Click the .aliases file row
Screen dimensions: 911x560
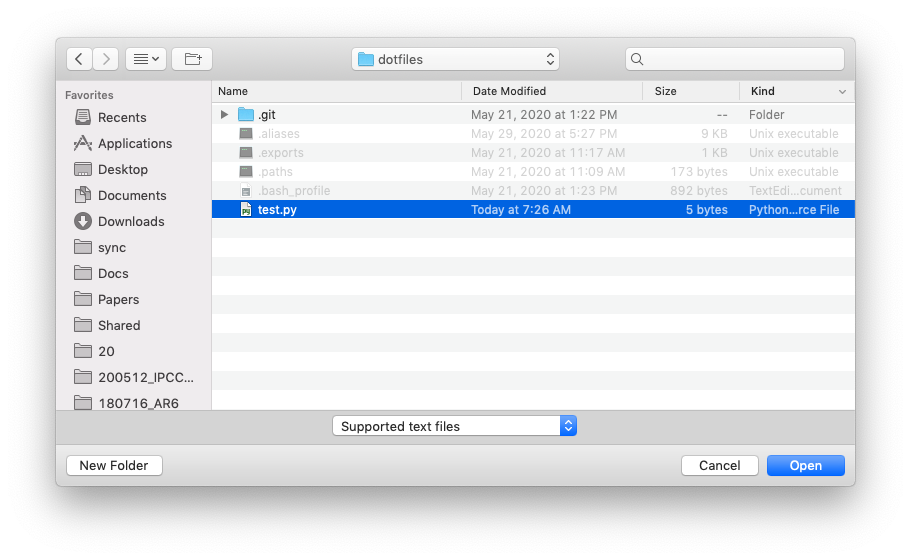click(533, 134)
